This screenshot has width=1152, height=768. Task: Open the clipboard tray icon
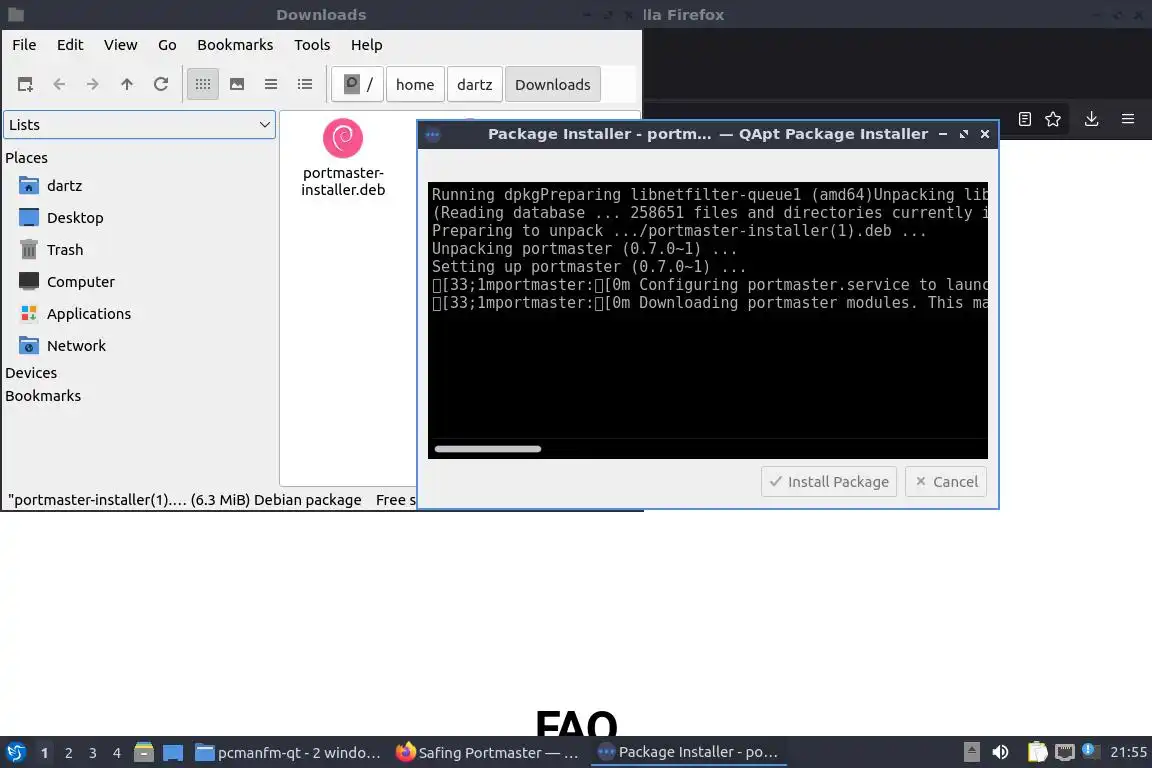point(1037,753)
